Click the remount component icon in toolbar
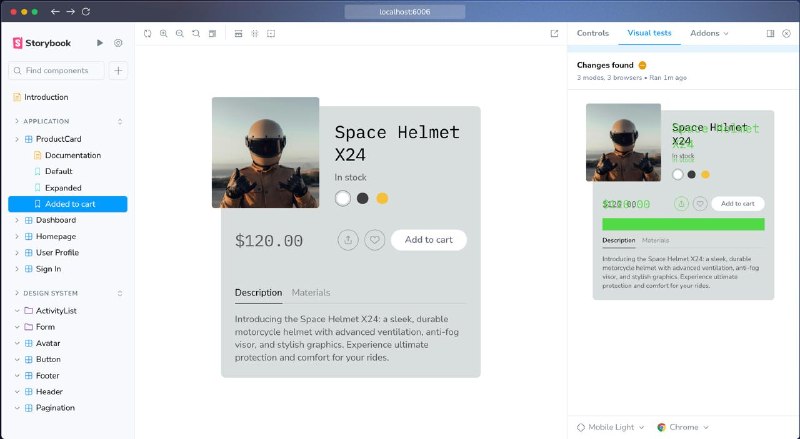 coord(147,34)
